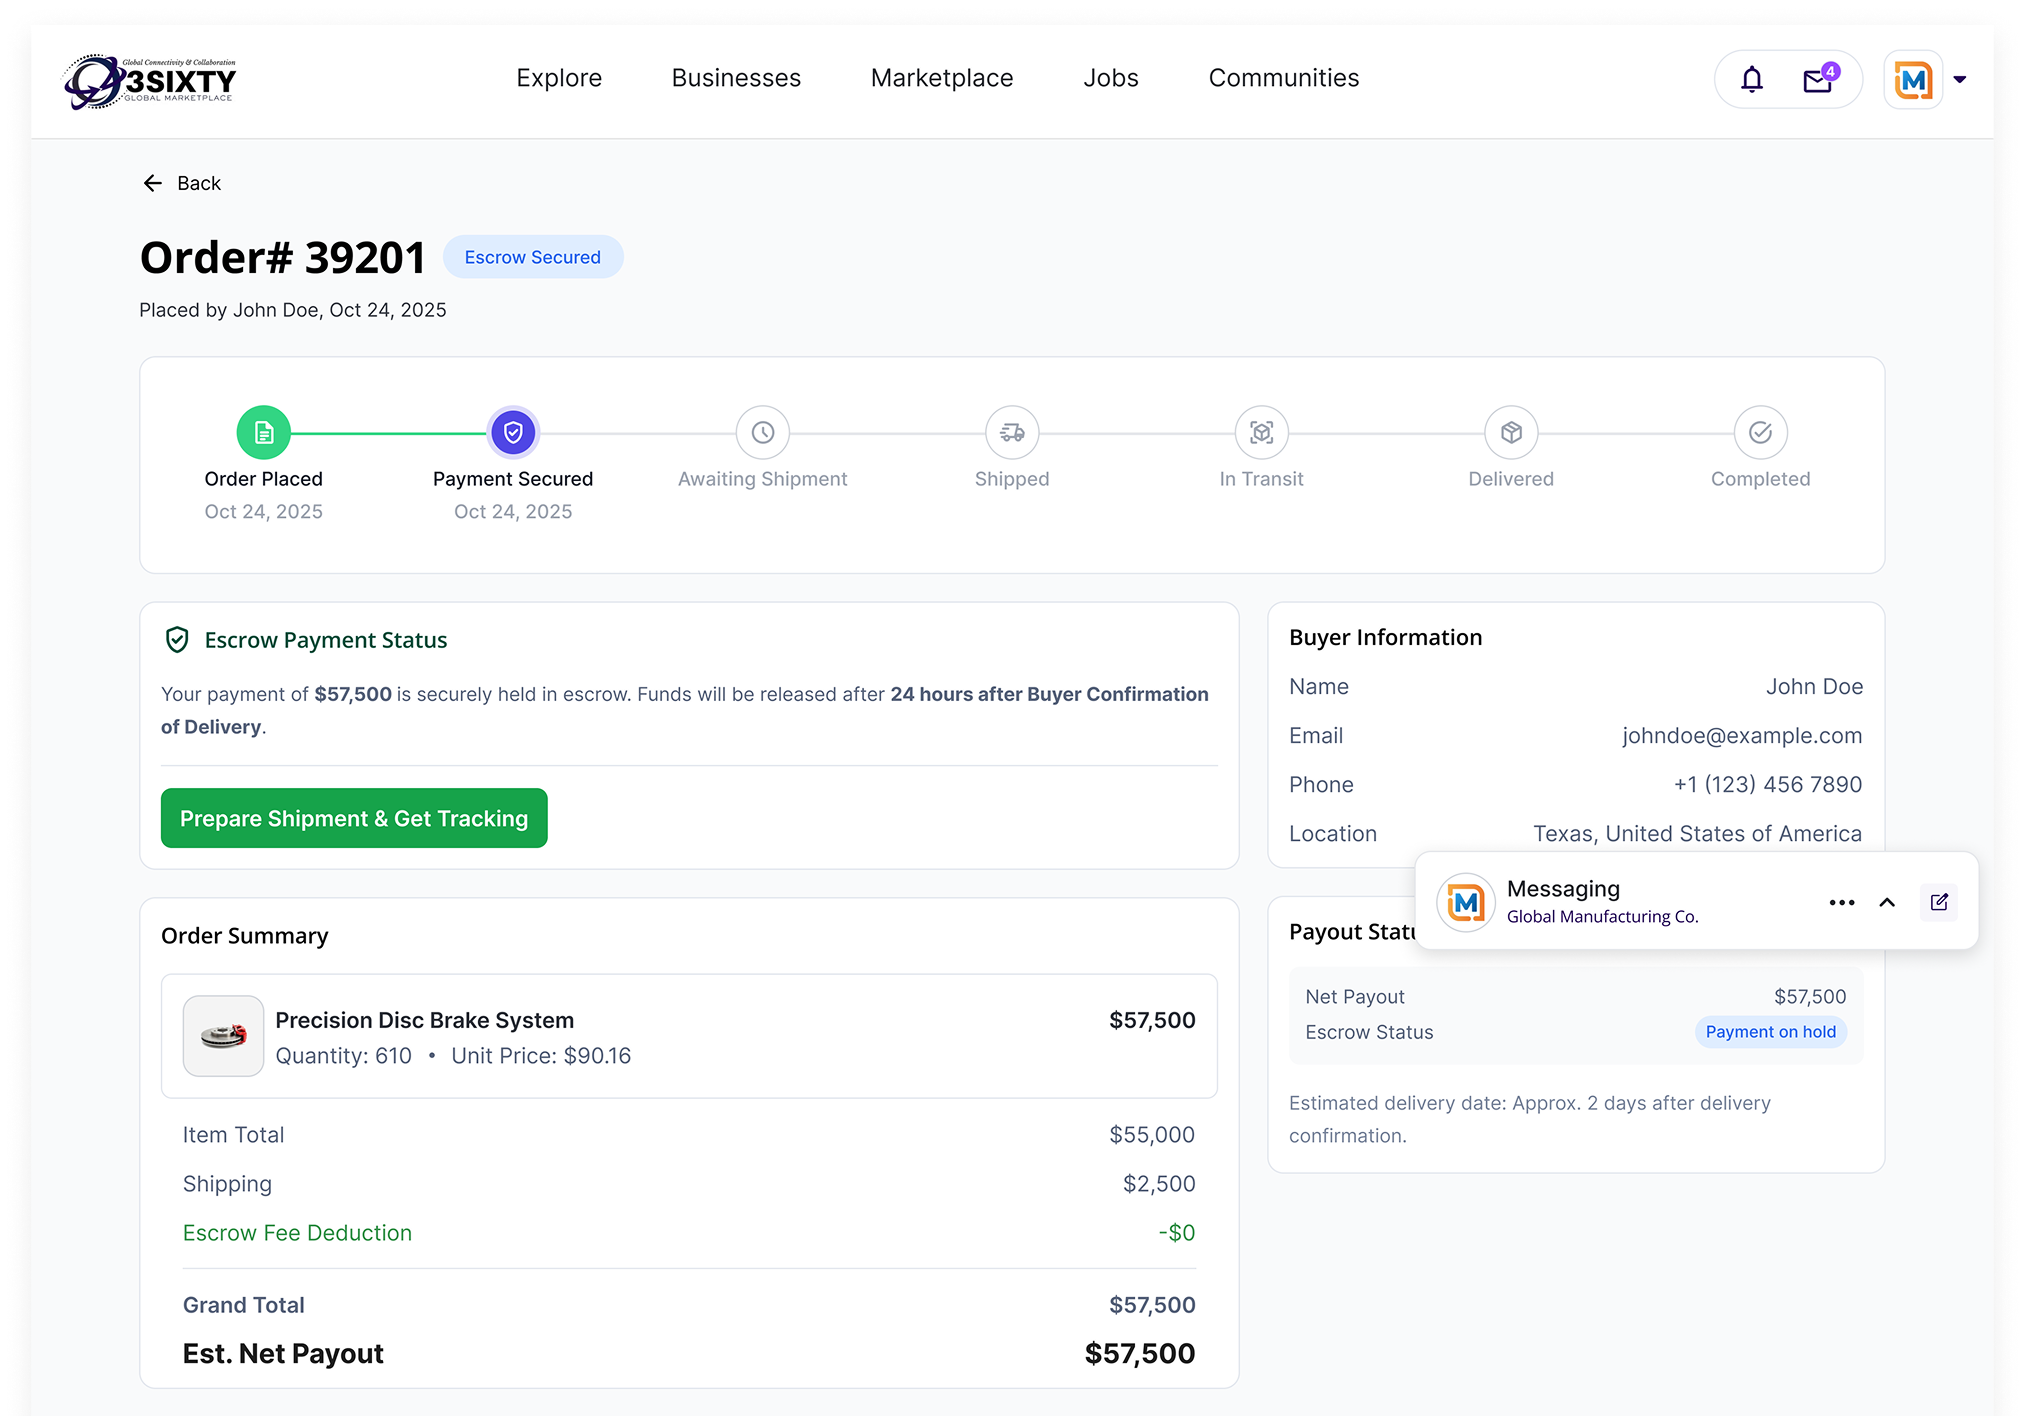Screen dimensions: 2025x1416
Task: Click the Global Manufacturing Co. label
Action: (1603, 917)
